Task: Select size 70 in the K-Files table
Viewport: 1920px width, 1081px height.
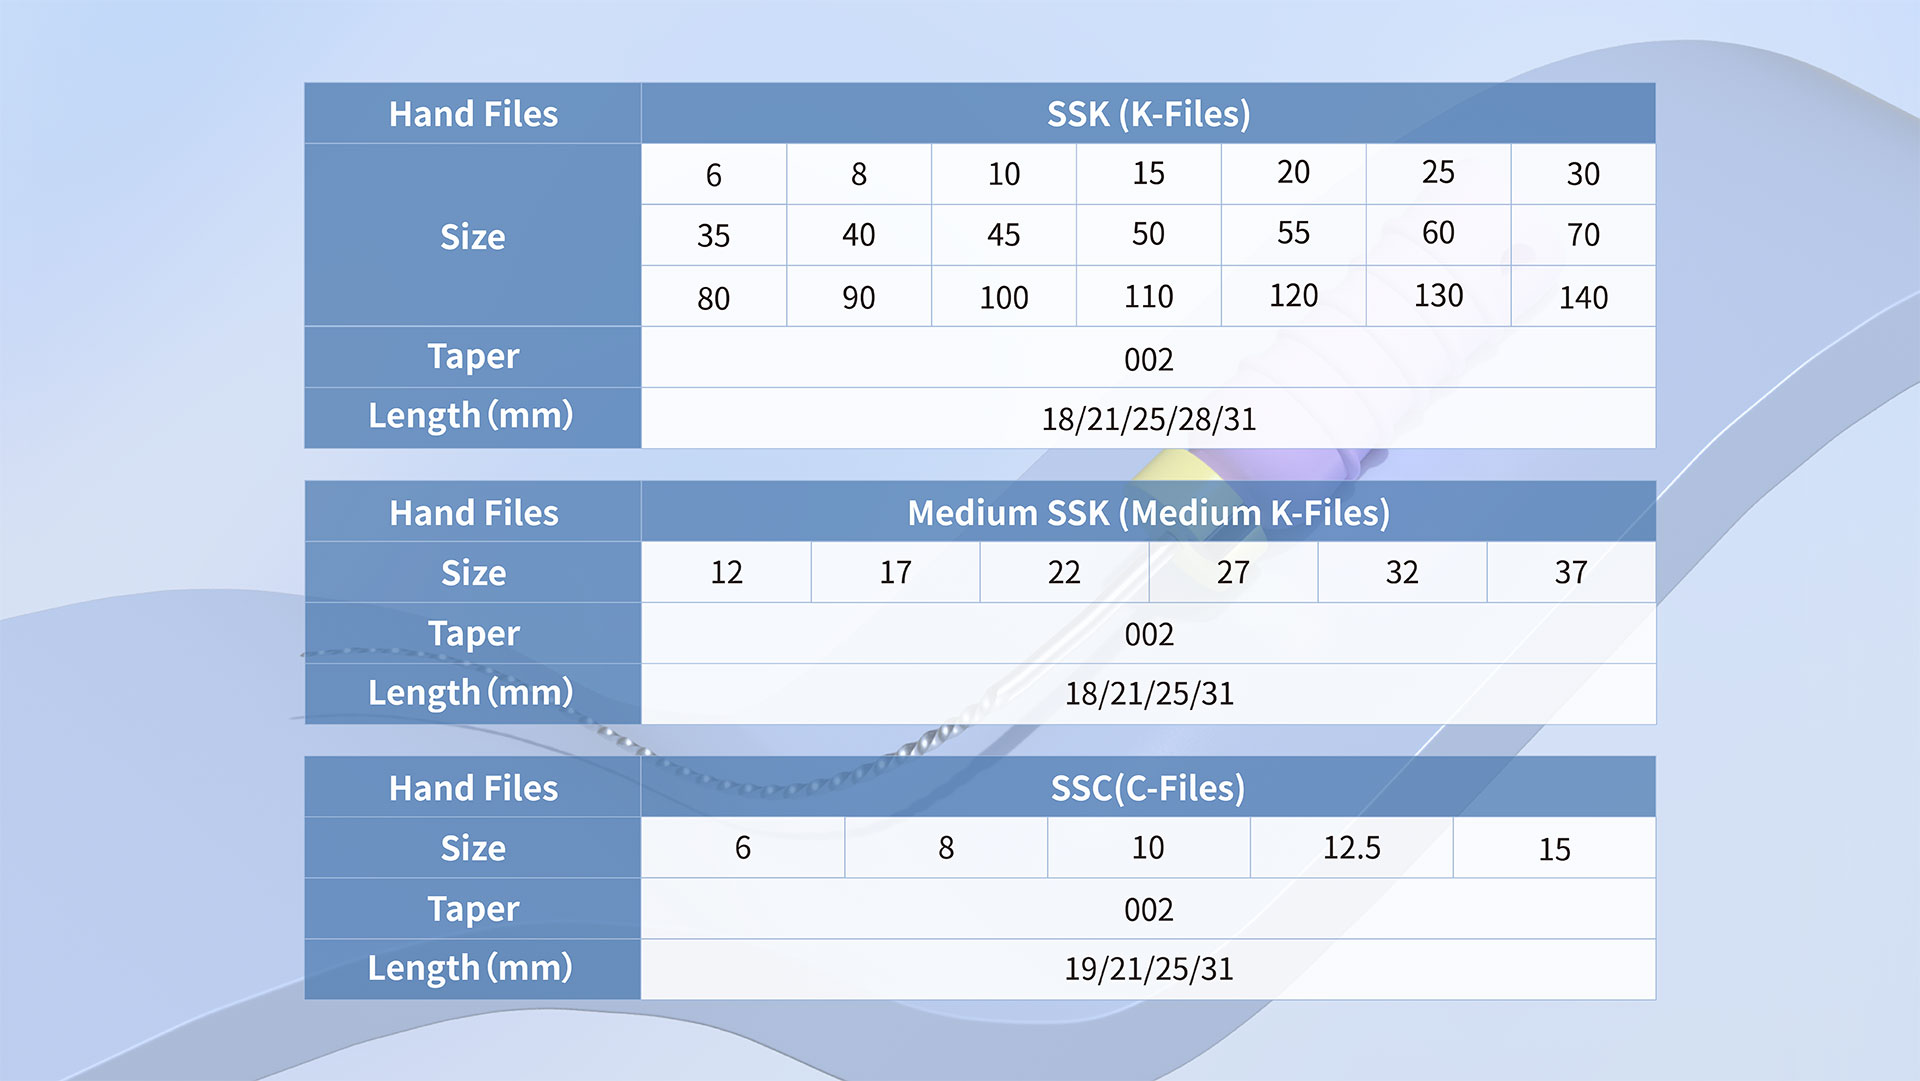Action: pyautogui.click(x=1583, y=235)
